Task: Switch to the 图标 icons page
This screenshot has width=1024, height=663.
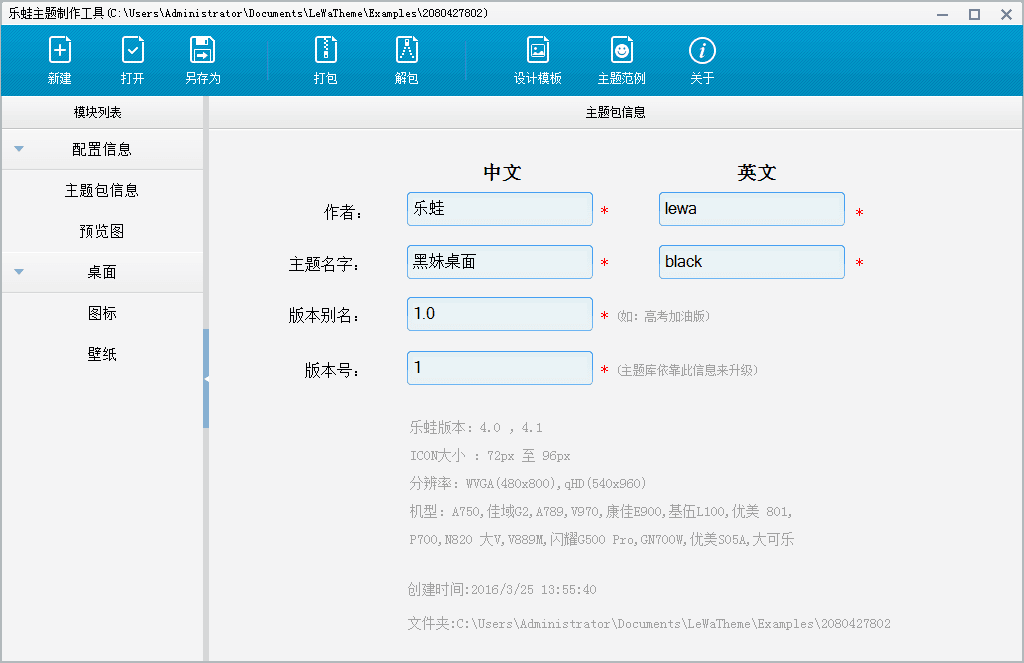Action: [x=101, y=312]
